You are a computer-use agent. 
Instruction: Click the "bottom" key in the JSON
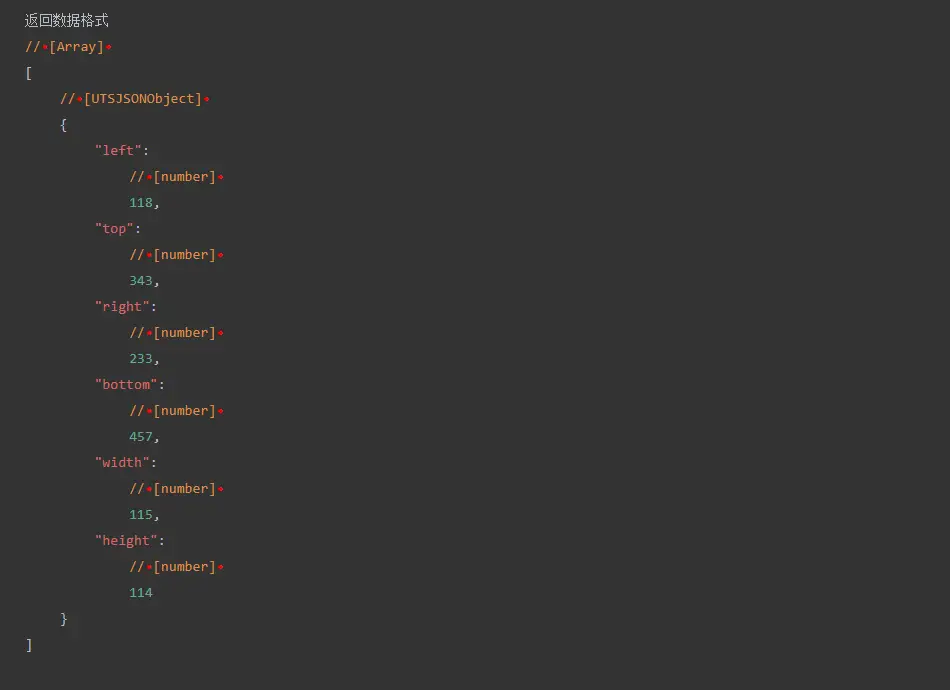coord(126,385)
